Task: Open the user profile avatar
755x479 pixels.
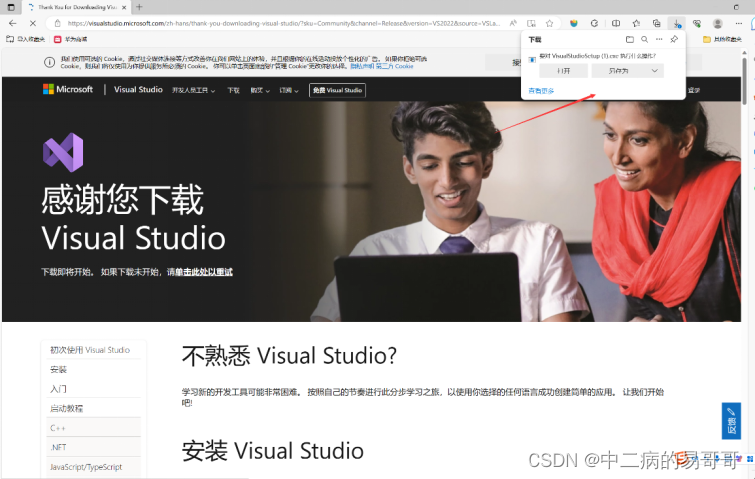Action: click(x=717, y=23)
